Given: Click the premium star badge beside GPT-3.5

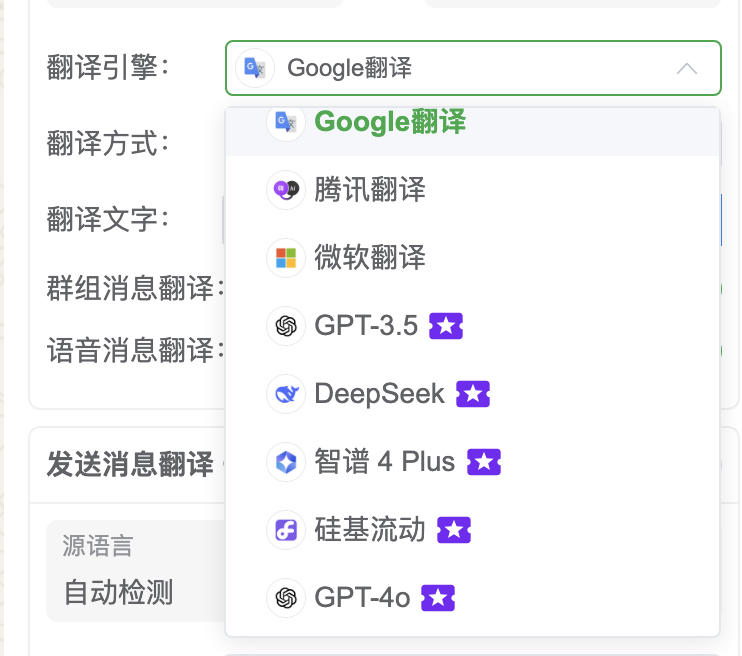Looking at the screenshot, I should point(446,326).
